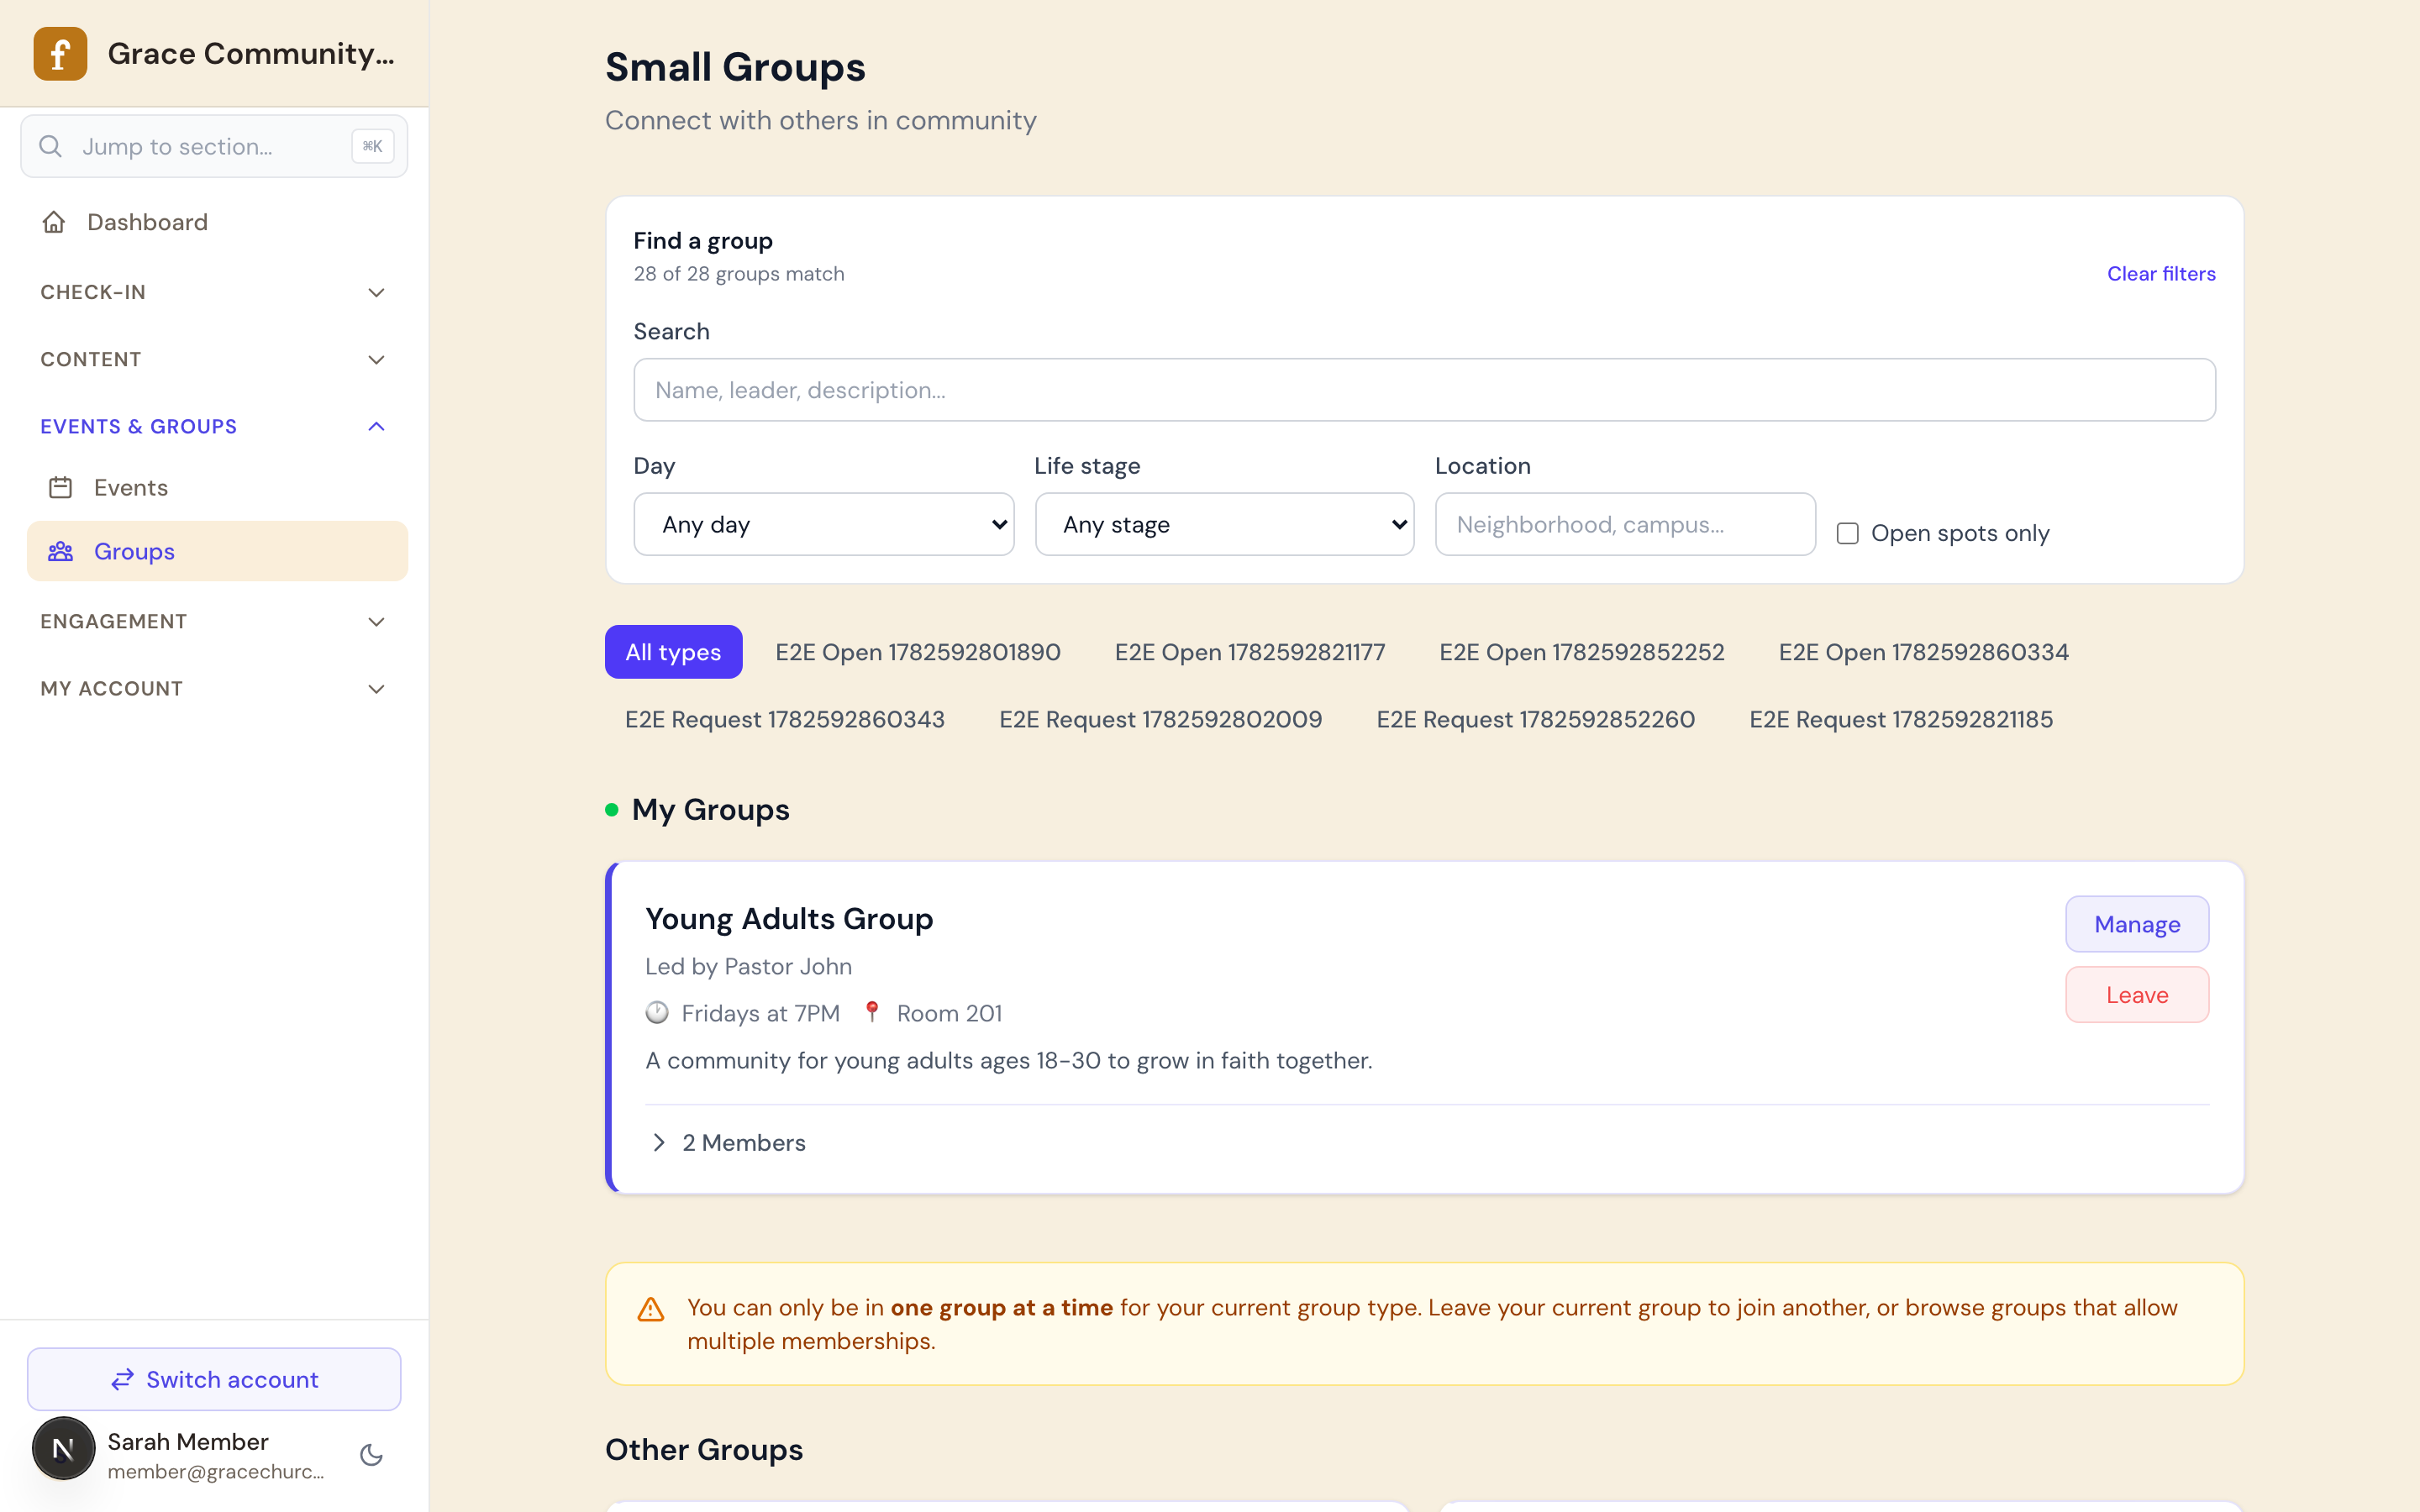
Task: Select the All types filter tab
Action: (x=673, y=652)
